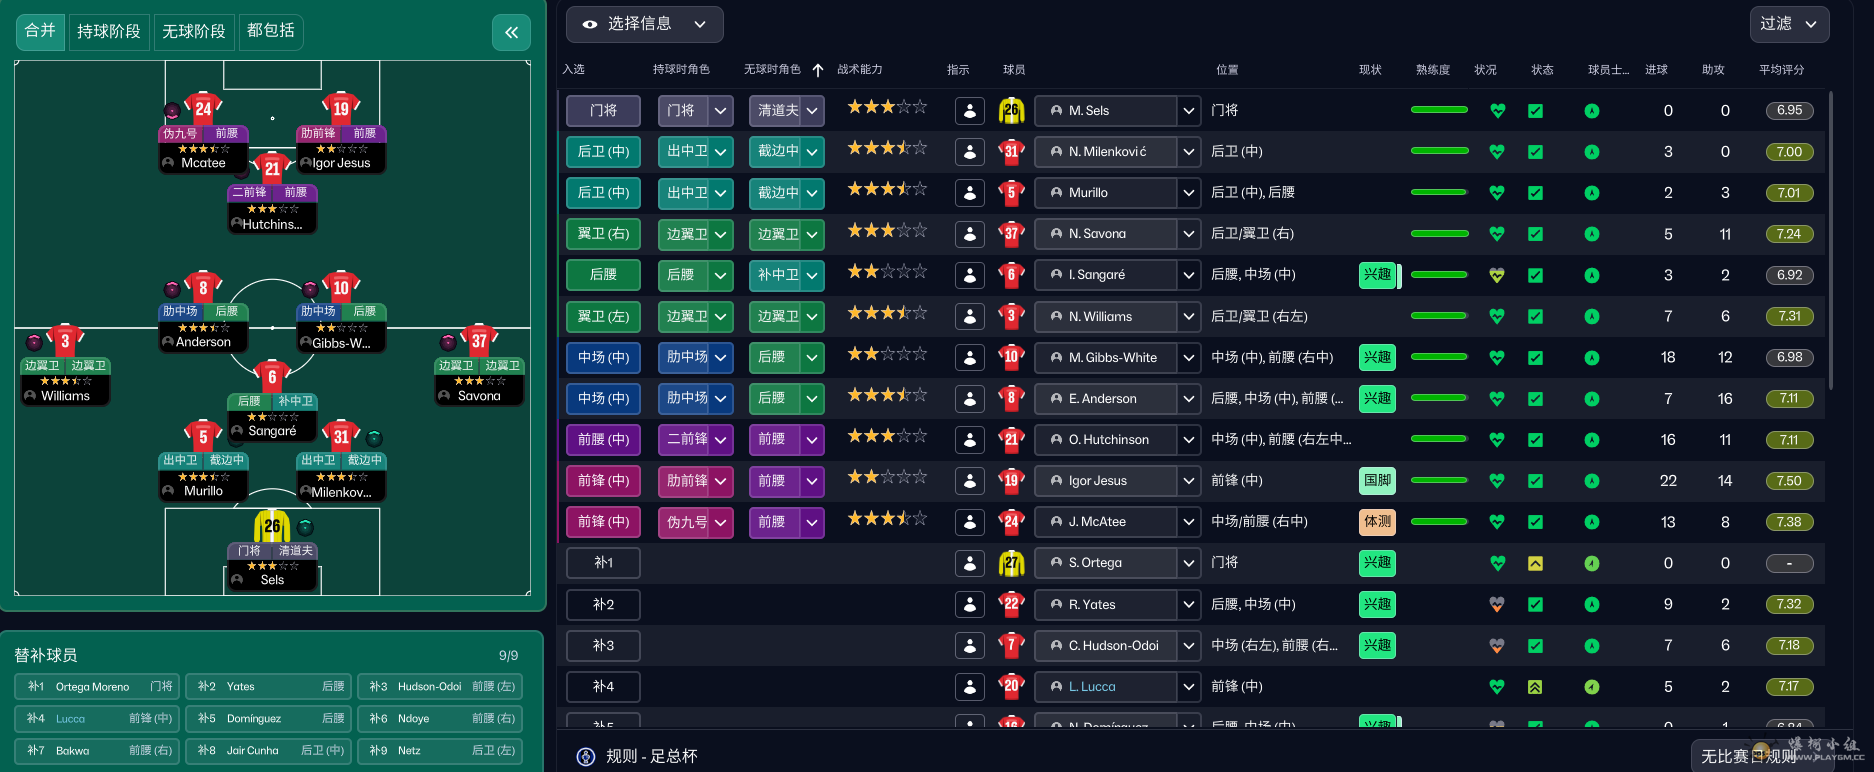Click the morale arrow icon for L. Lucca
Image resolution: width=1874 pixels, height=772 pixels.
coord(1592,687)
